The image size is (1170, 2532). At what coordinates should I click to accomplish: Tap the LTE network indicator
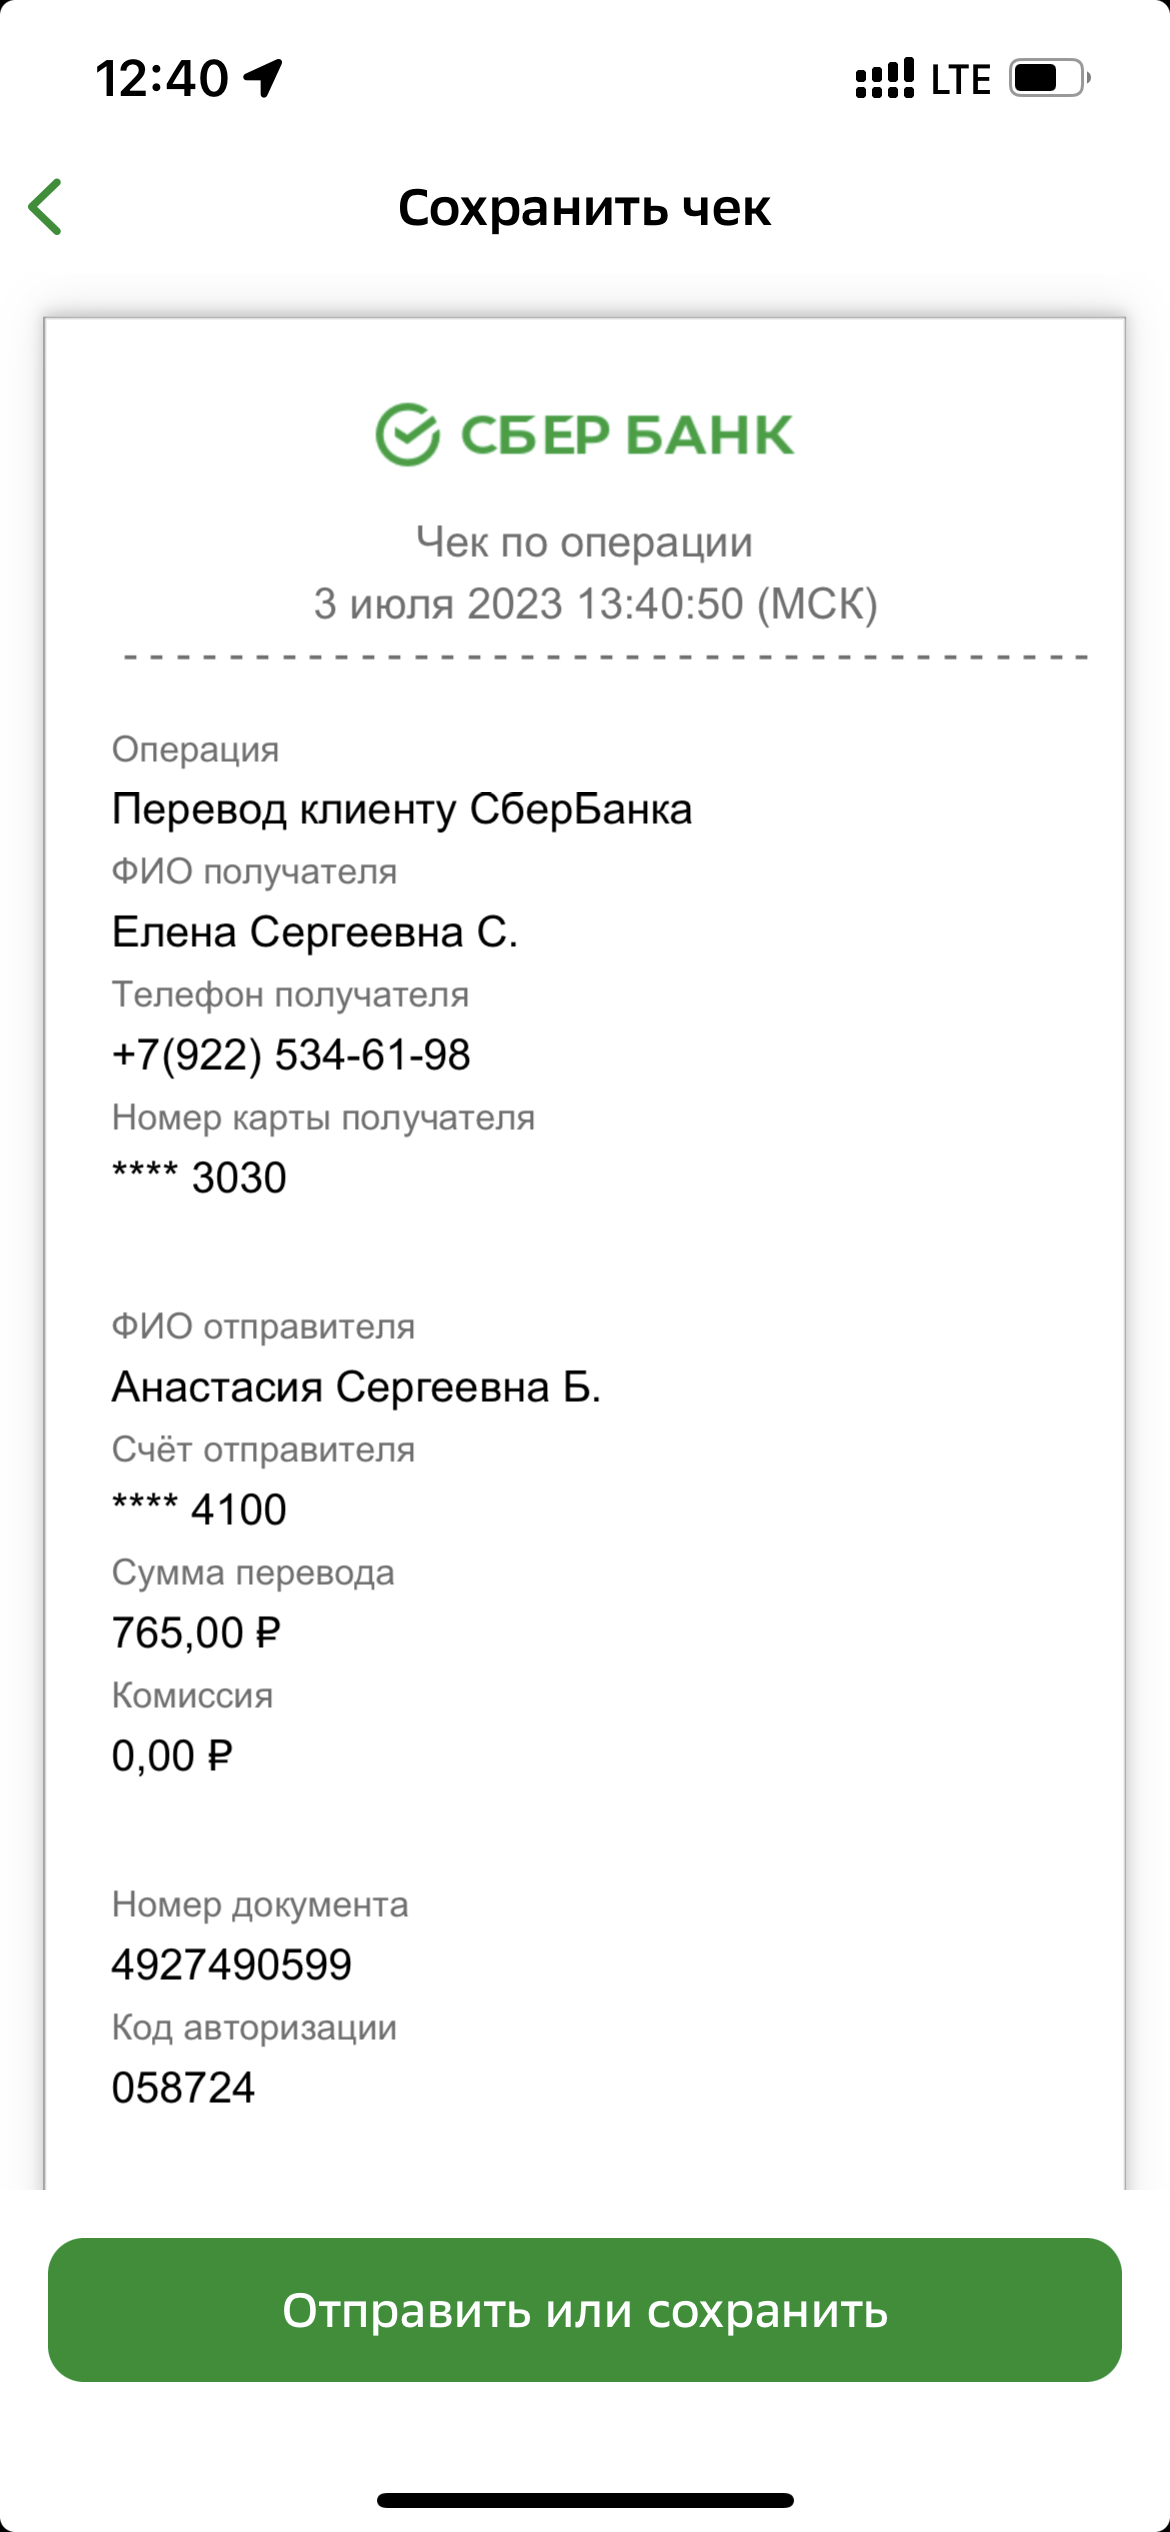click(x=960, y=79)
